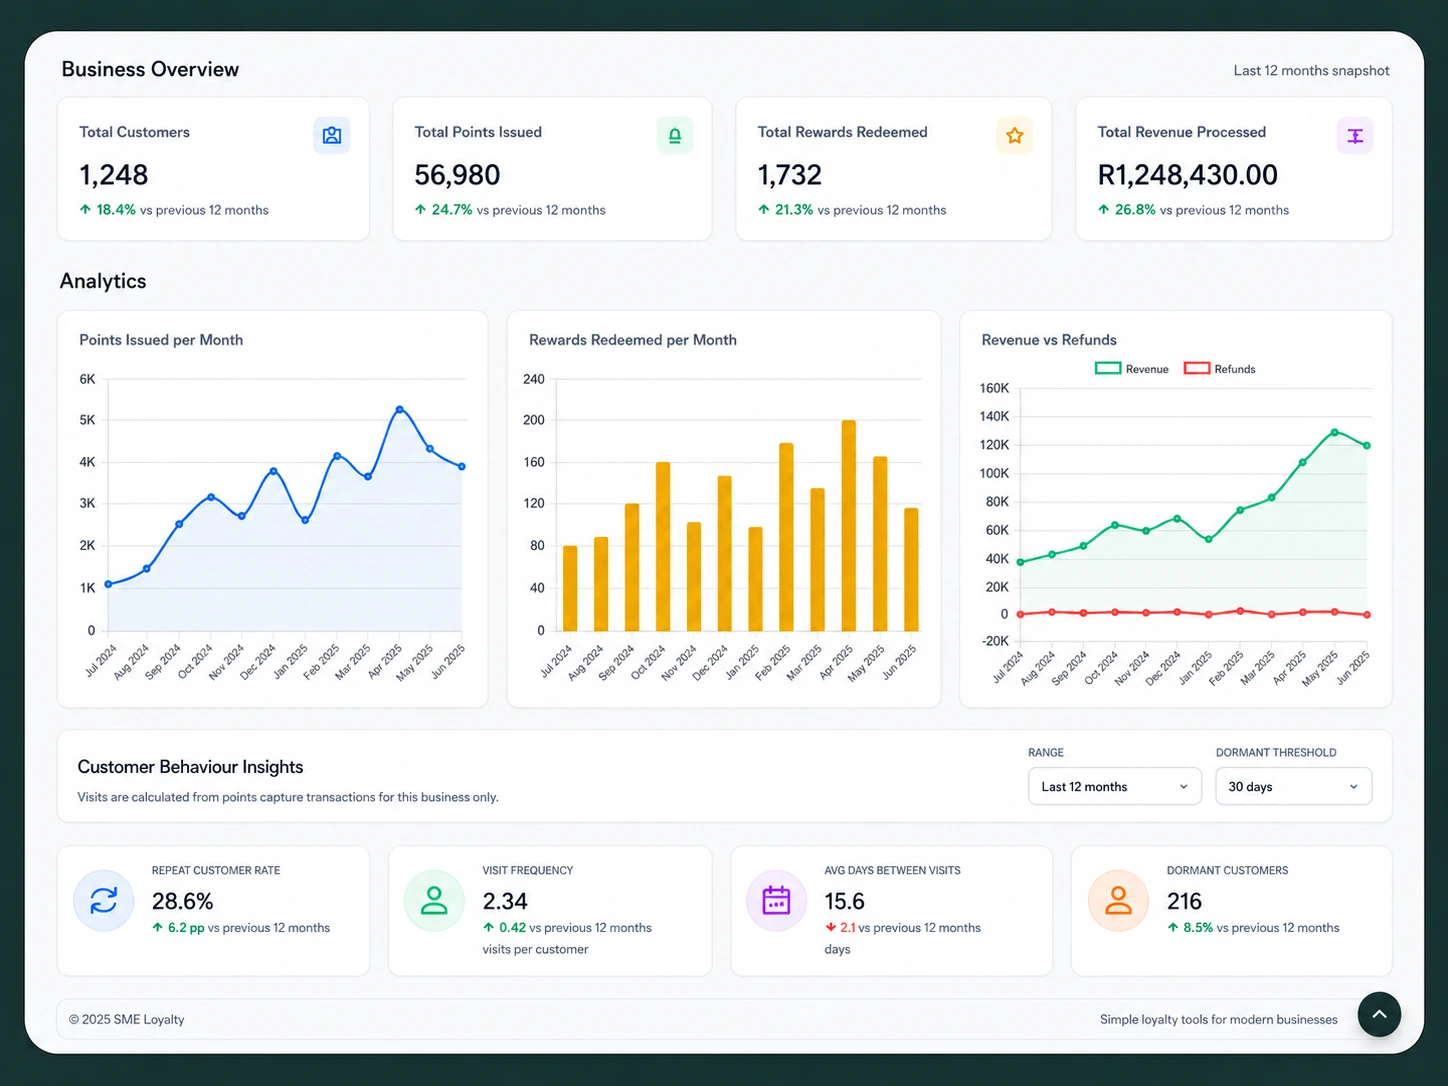Click the green up arrow beside 6.2 pp
1448x1086 pixels.
(x=158, y=928)
